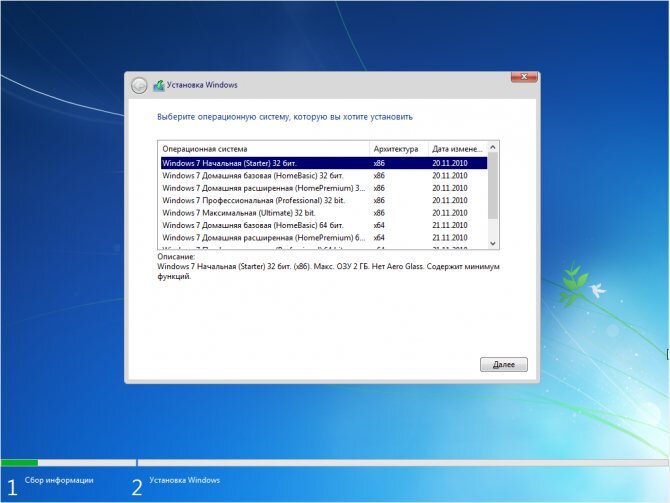Click the x86 cell in Professional 32 bit row
The width and height of the screenshot is (670, 503).
pyautogui.click(x=379, y=200)
